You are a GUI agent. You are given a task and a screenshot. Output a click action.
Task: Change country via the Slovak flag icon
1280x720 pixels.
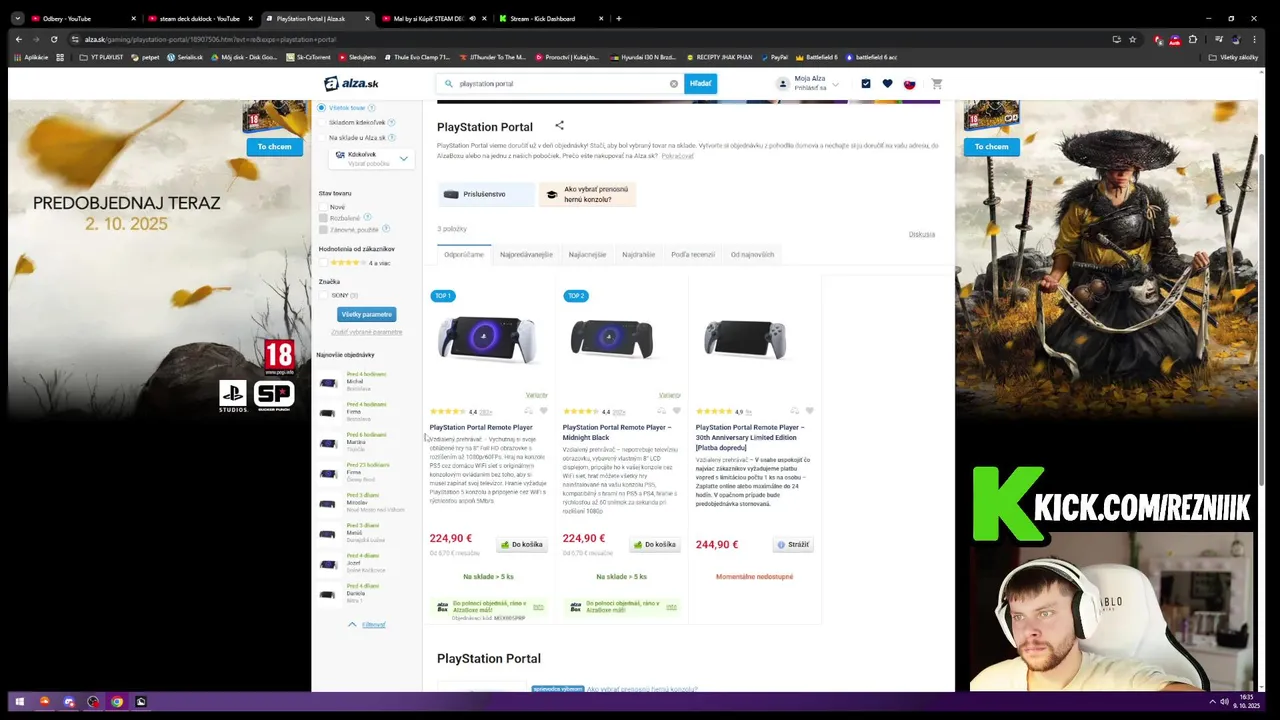click(910, 84)
